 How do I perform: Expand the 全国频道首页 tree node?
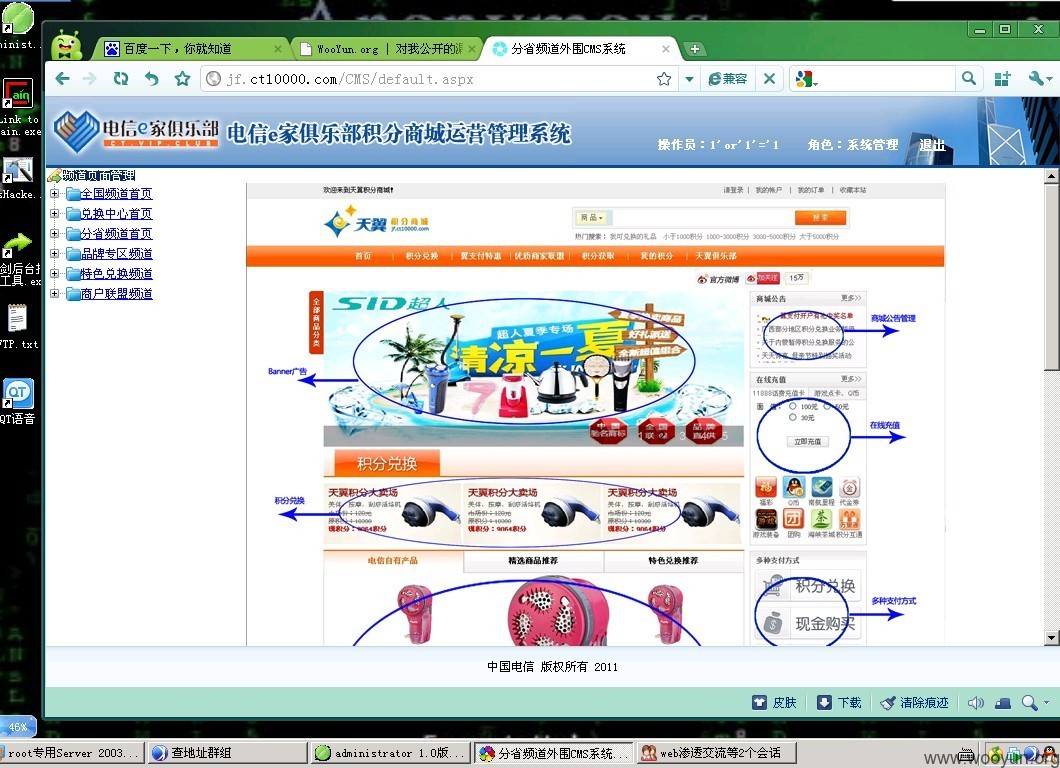[x=55, y=193]
